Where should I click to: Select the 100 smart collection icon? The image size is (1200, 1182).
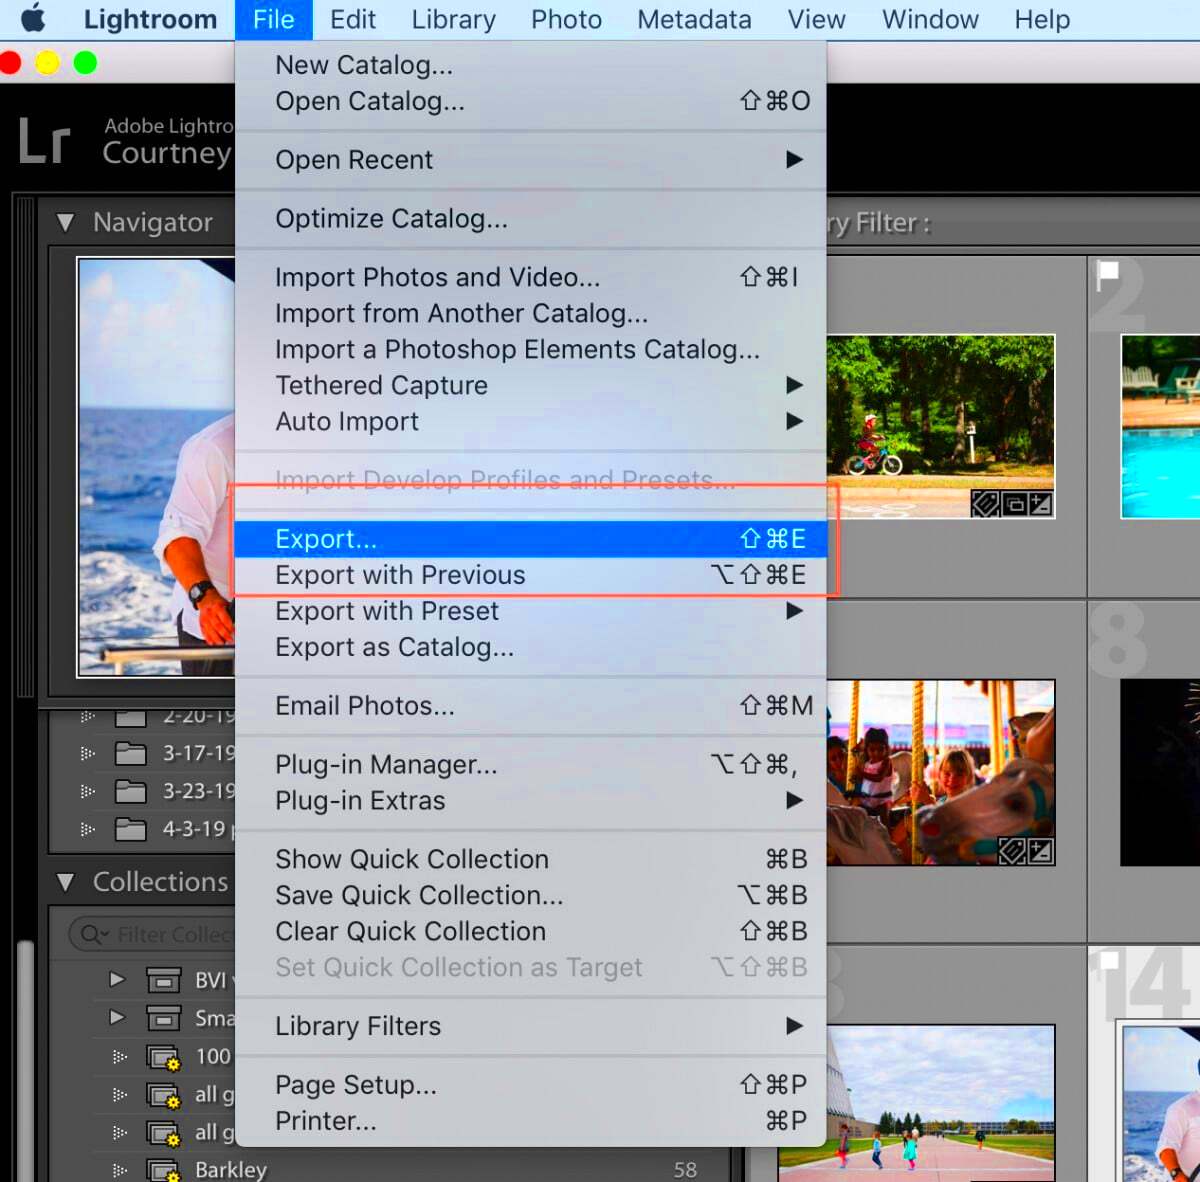point(163,1057)
